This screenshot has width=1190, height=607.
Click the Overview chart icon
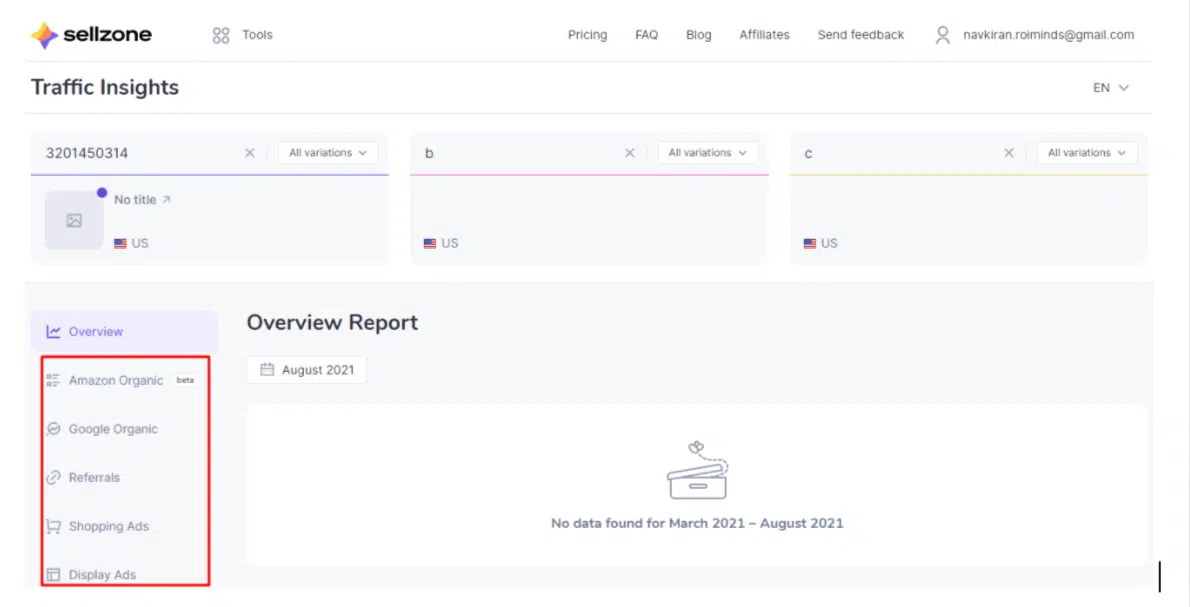point(53,332)
